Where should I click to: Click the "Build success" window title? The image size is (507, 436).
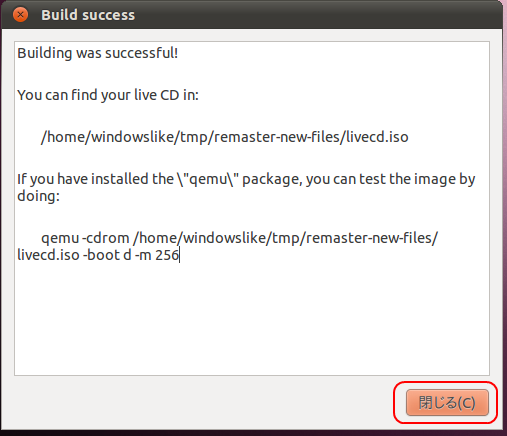[x=88, y=15]
